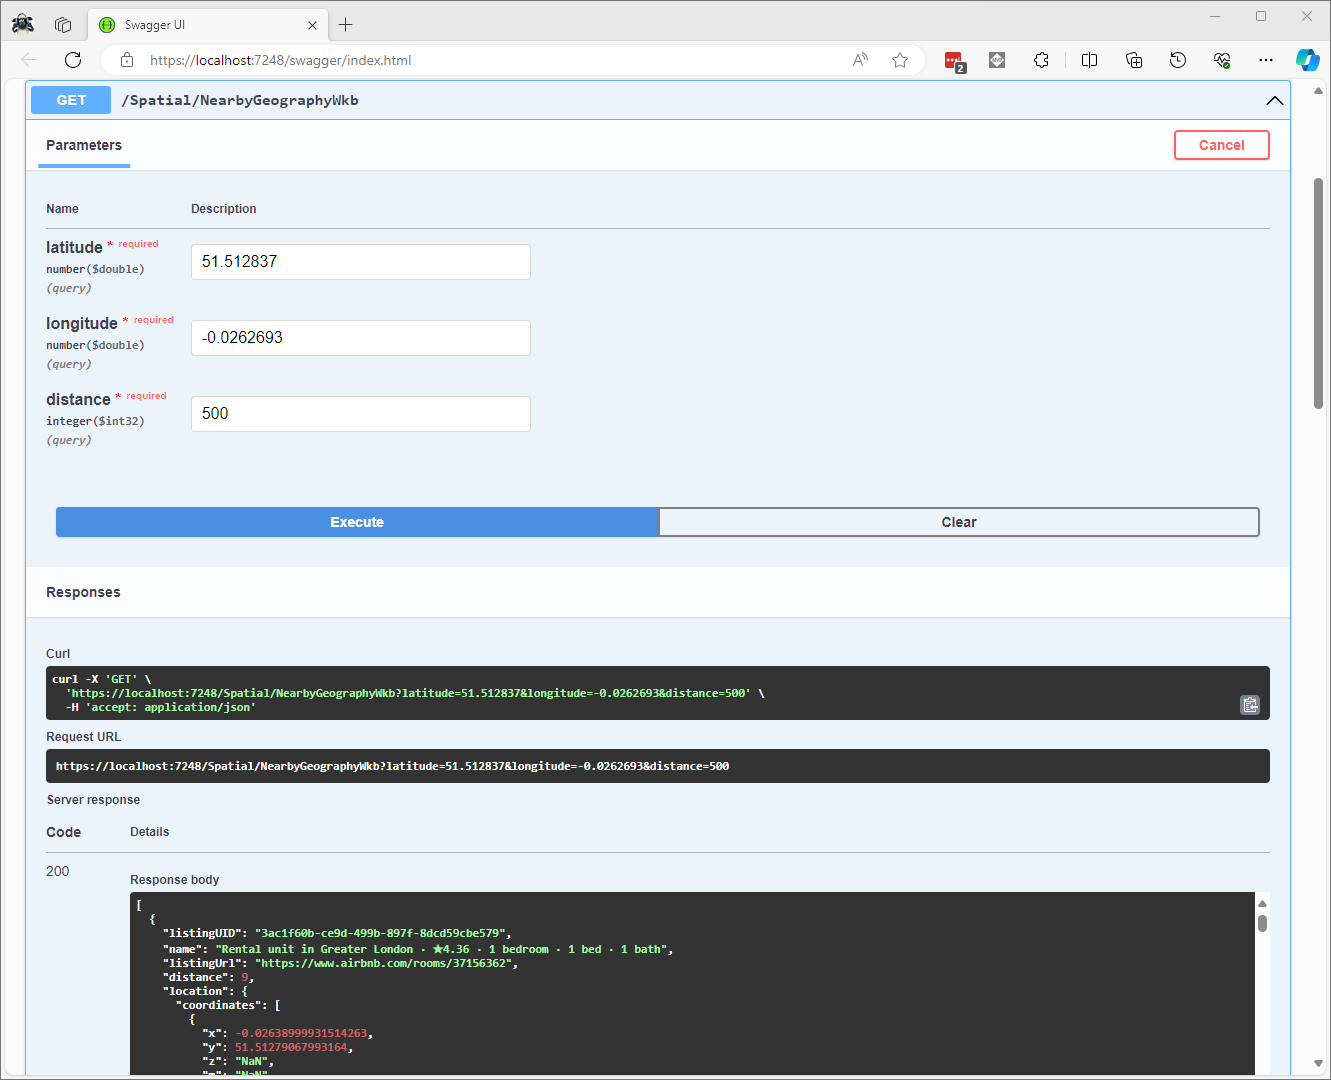Copy the curl command to clipboard

click(1249, 705)
